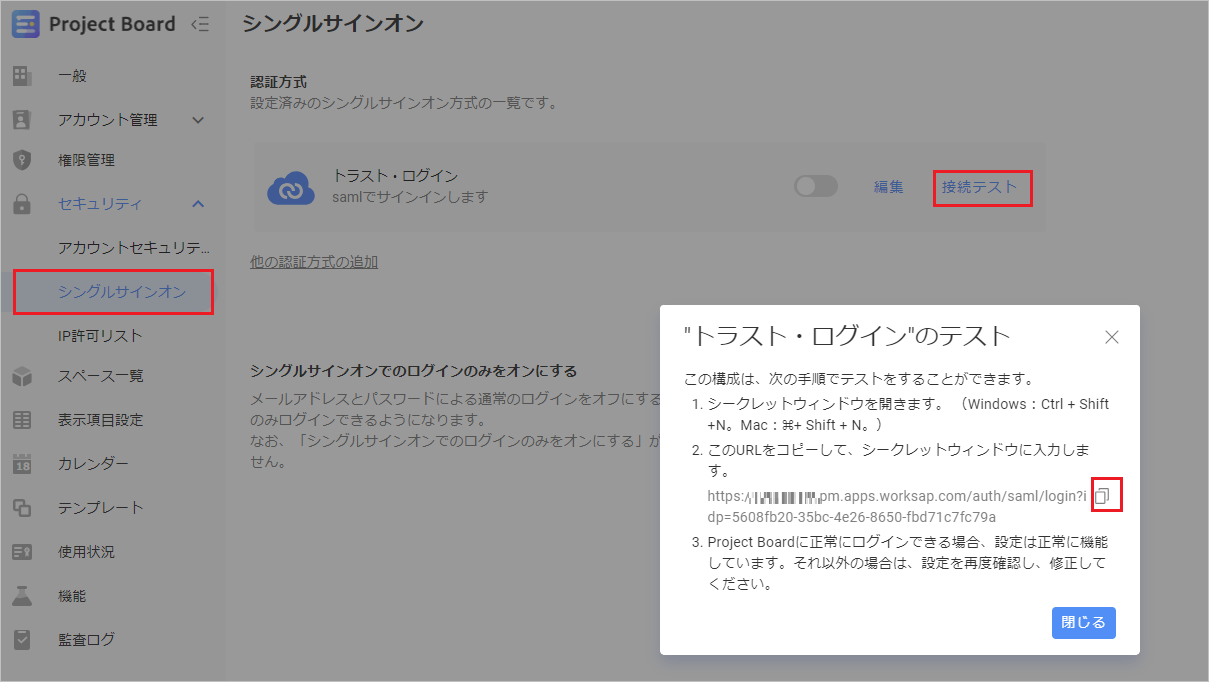The width and height of the screenshot is (1209, 682).
Task: Open the IP許可リスト submenu item
Action: point(100,336)
